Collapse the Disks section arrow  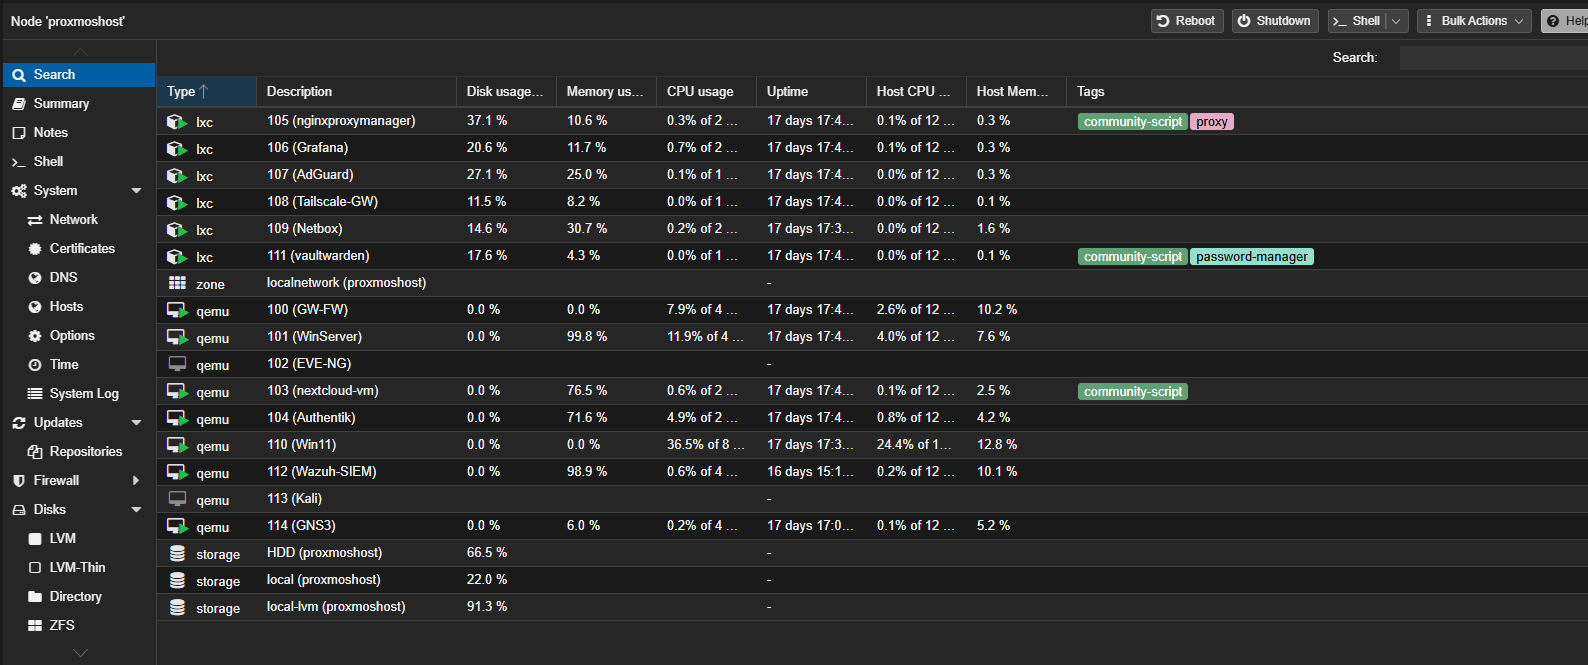[x=137, y=509]
